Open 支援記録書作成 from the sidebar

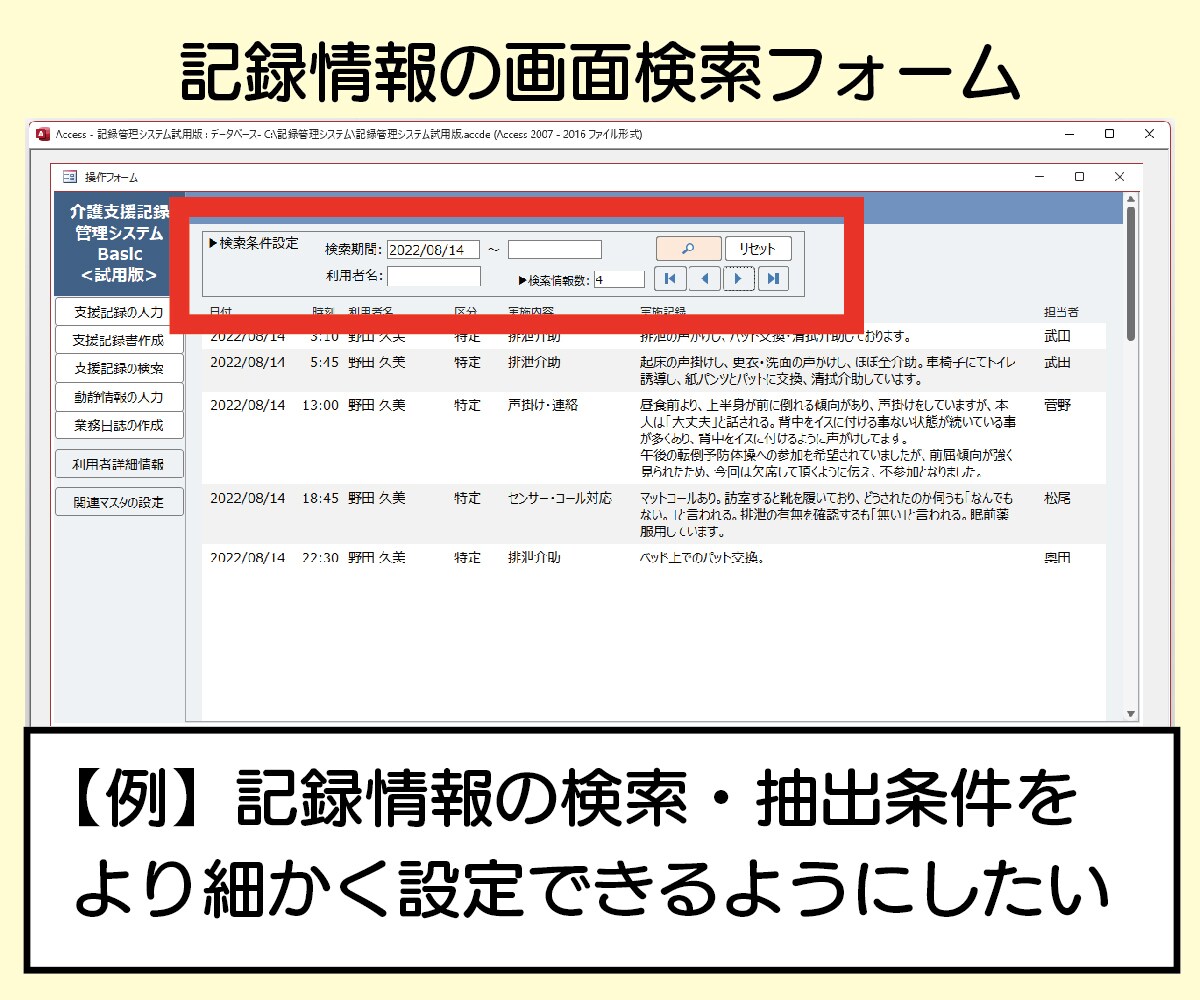[x=120, y=340]
